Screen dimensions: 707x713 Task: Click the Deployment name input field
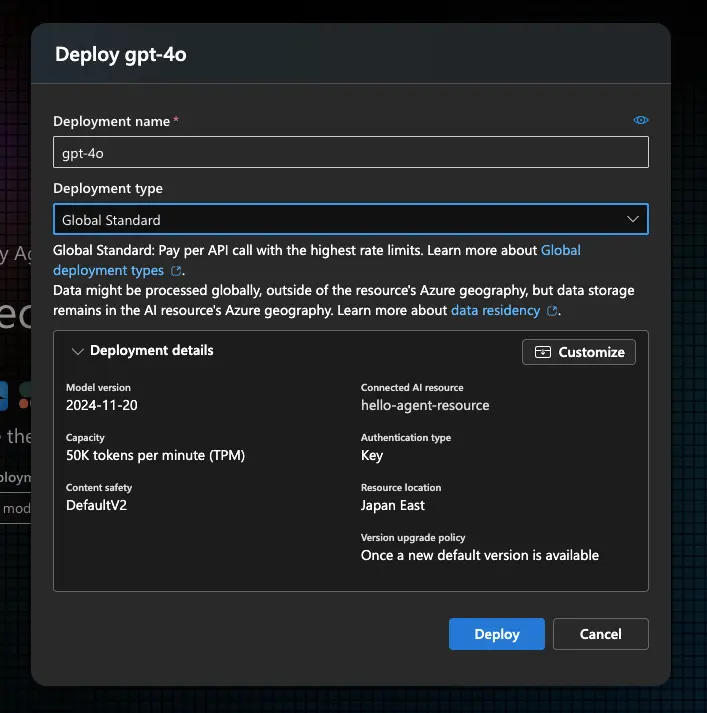tap(351, 152)
